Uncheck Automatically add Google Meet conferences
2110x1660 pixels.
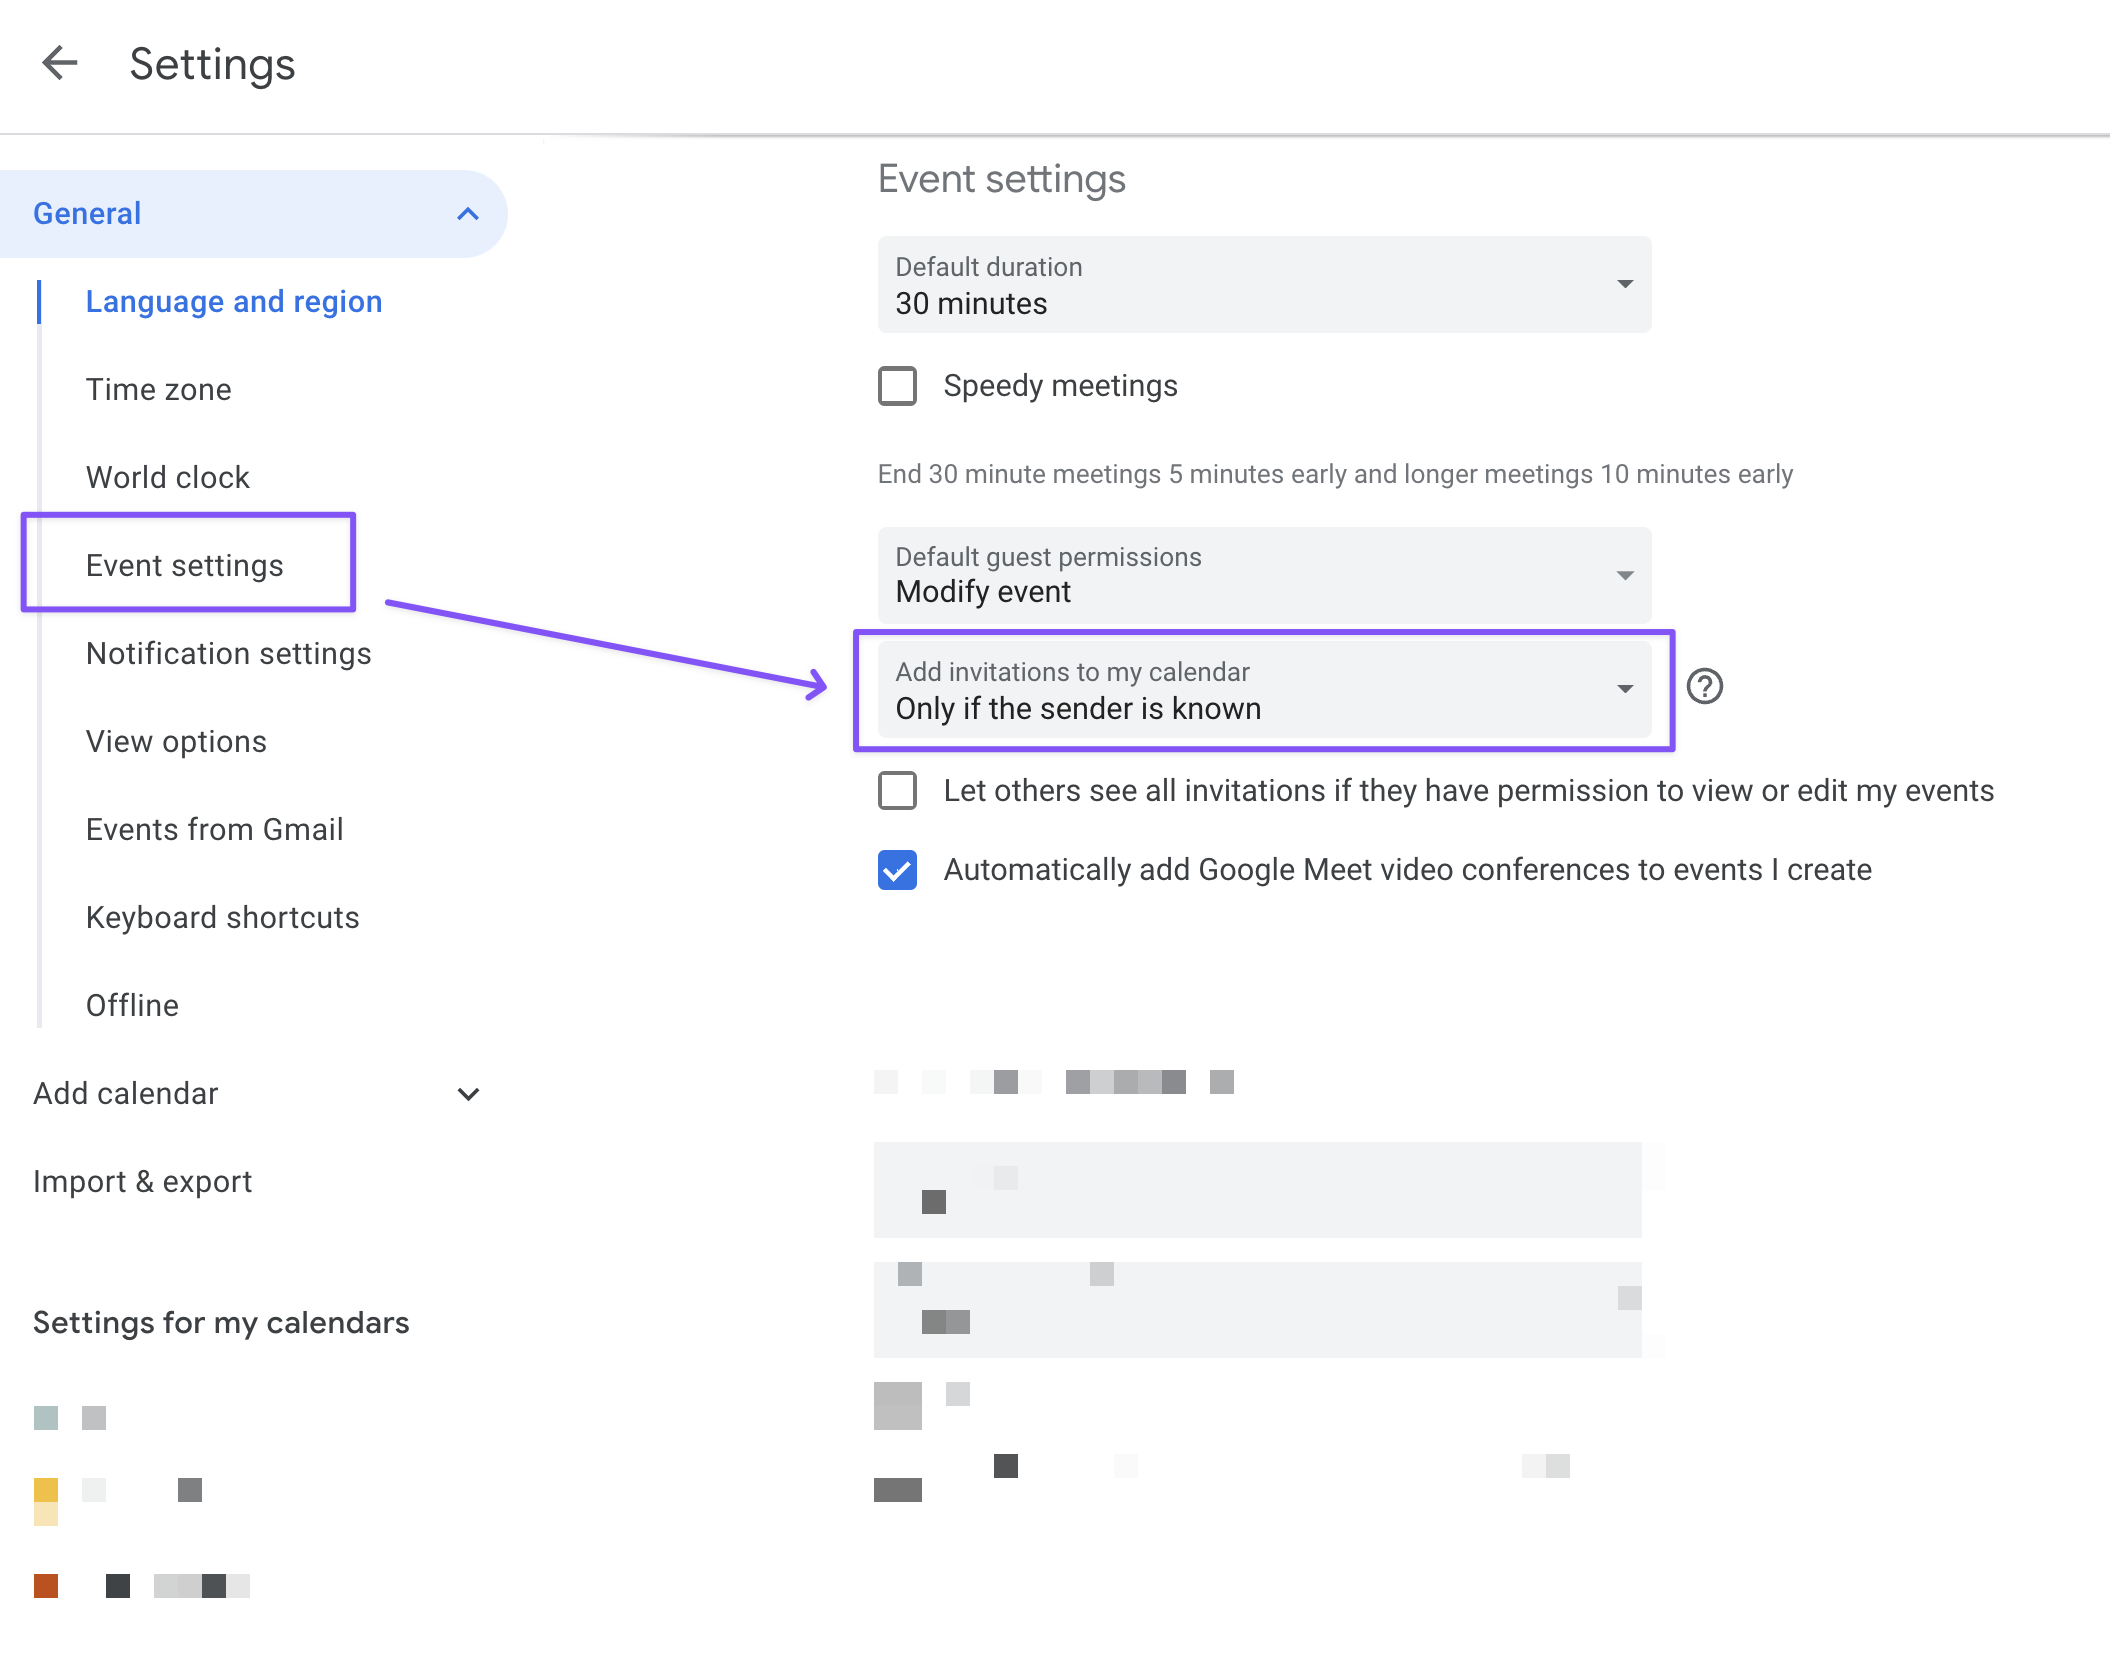click(897, 870)
